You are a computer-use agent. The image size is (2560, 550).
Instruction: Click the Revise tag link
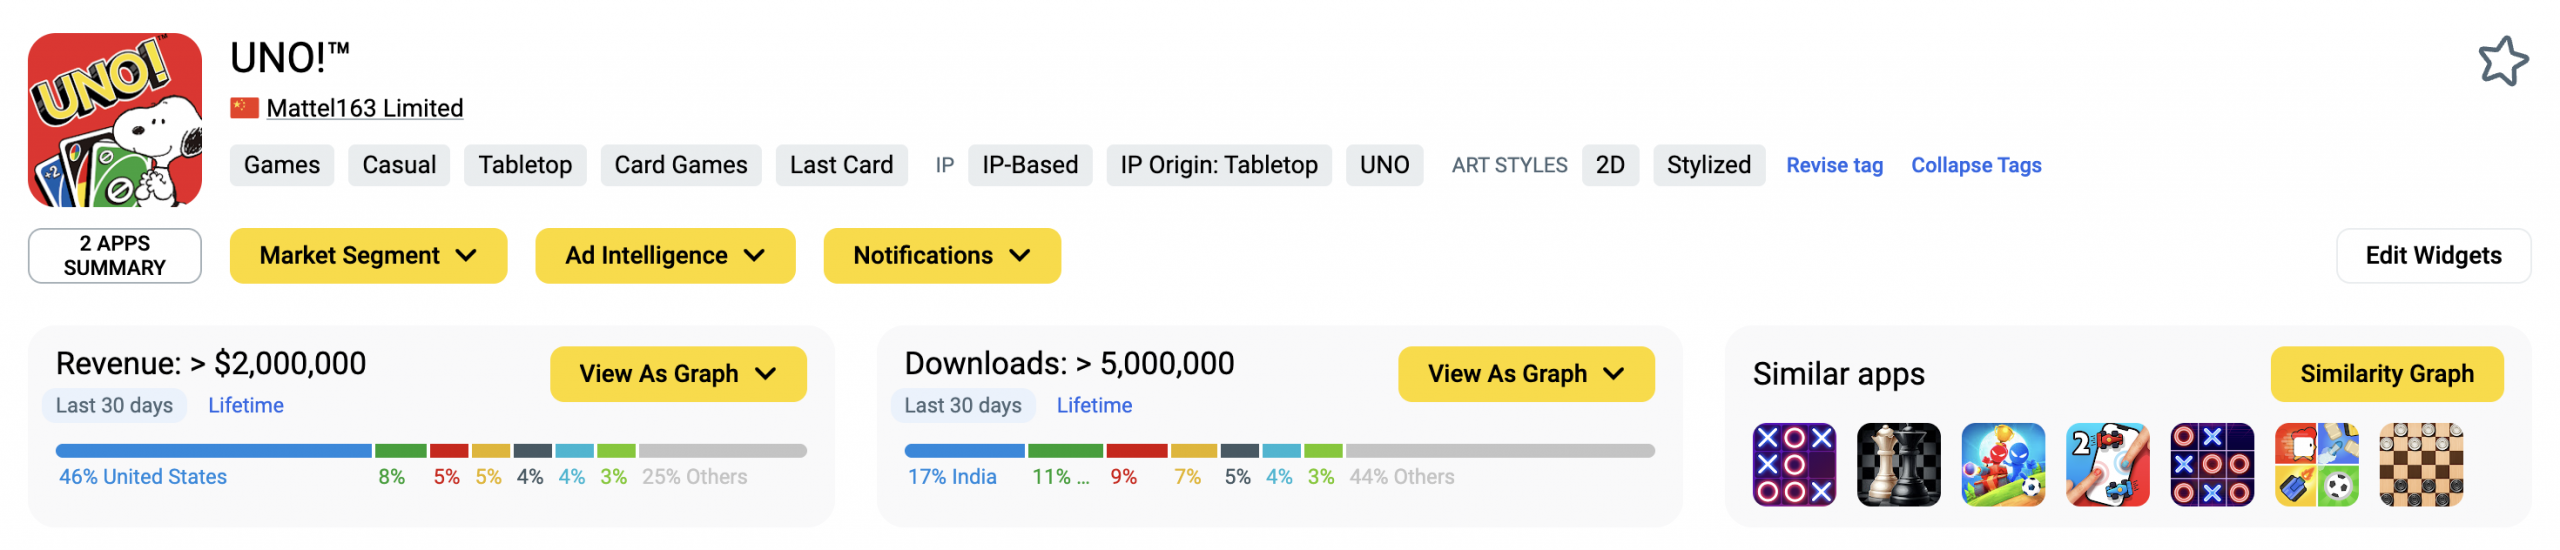1835,165
